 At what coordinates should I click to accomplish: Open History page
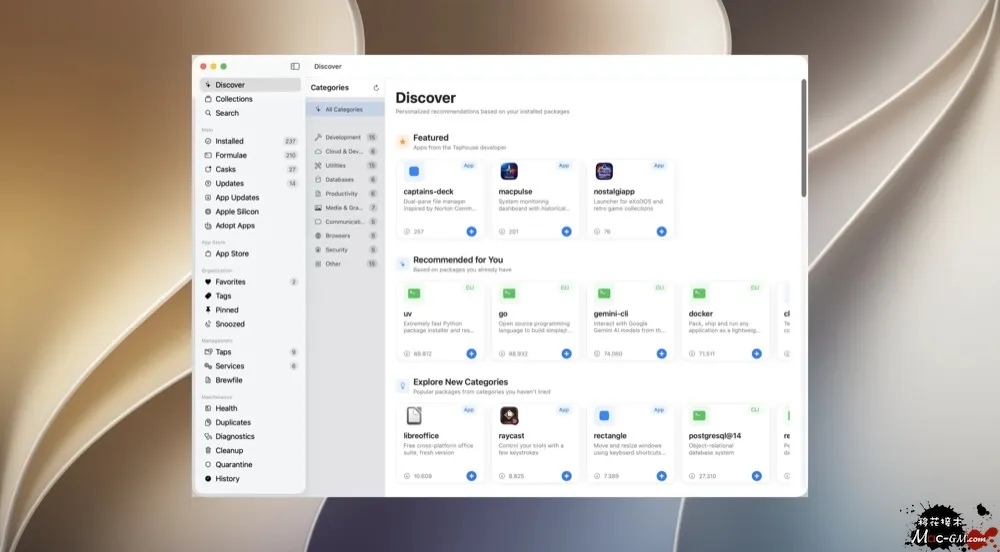[x=250, y=478]
